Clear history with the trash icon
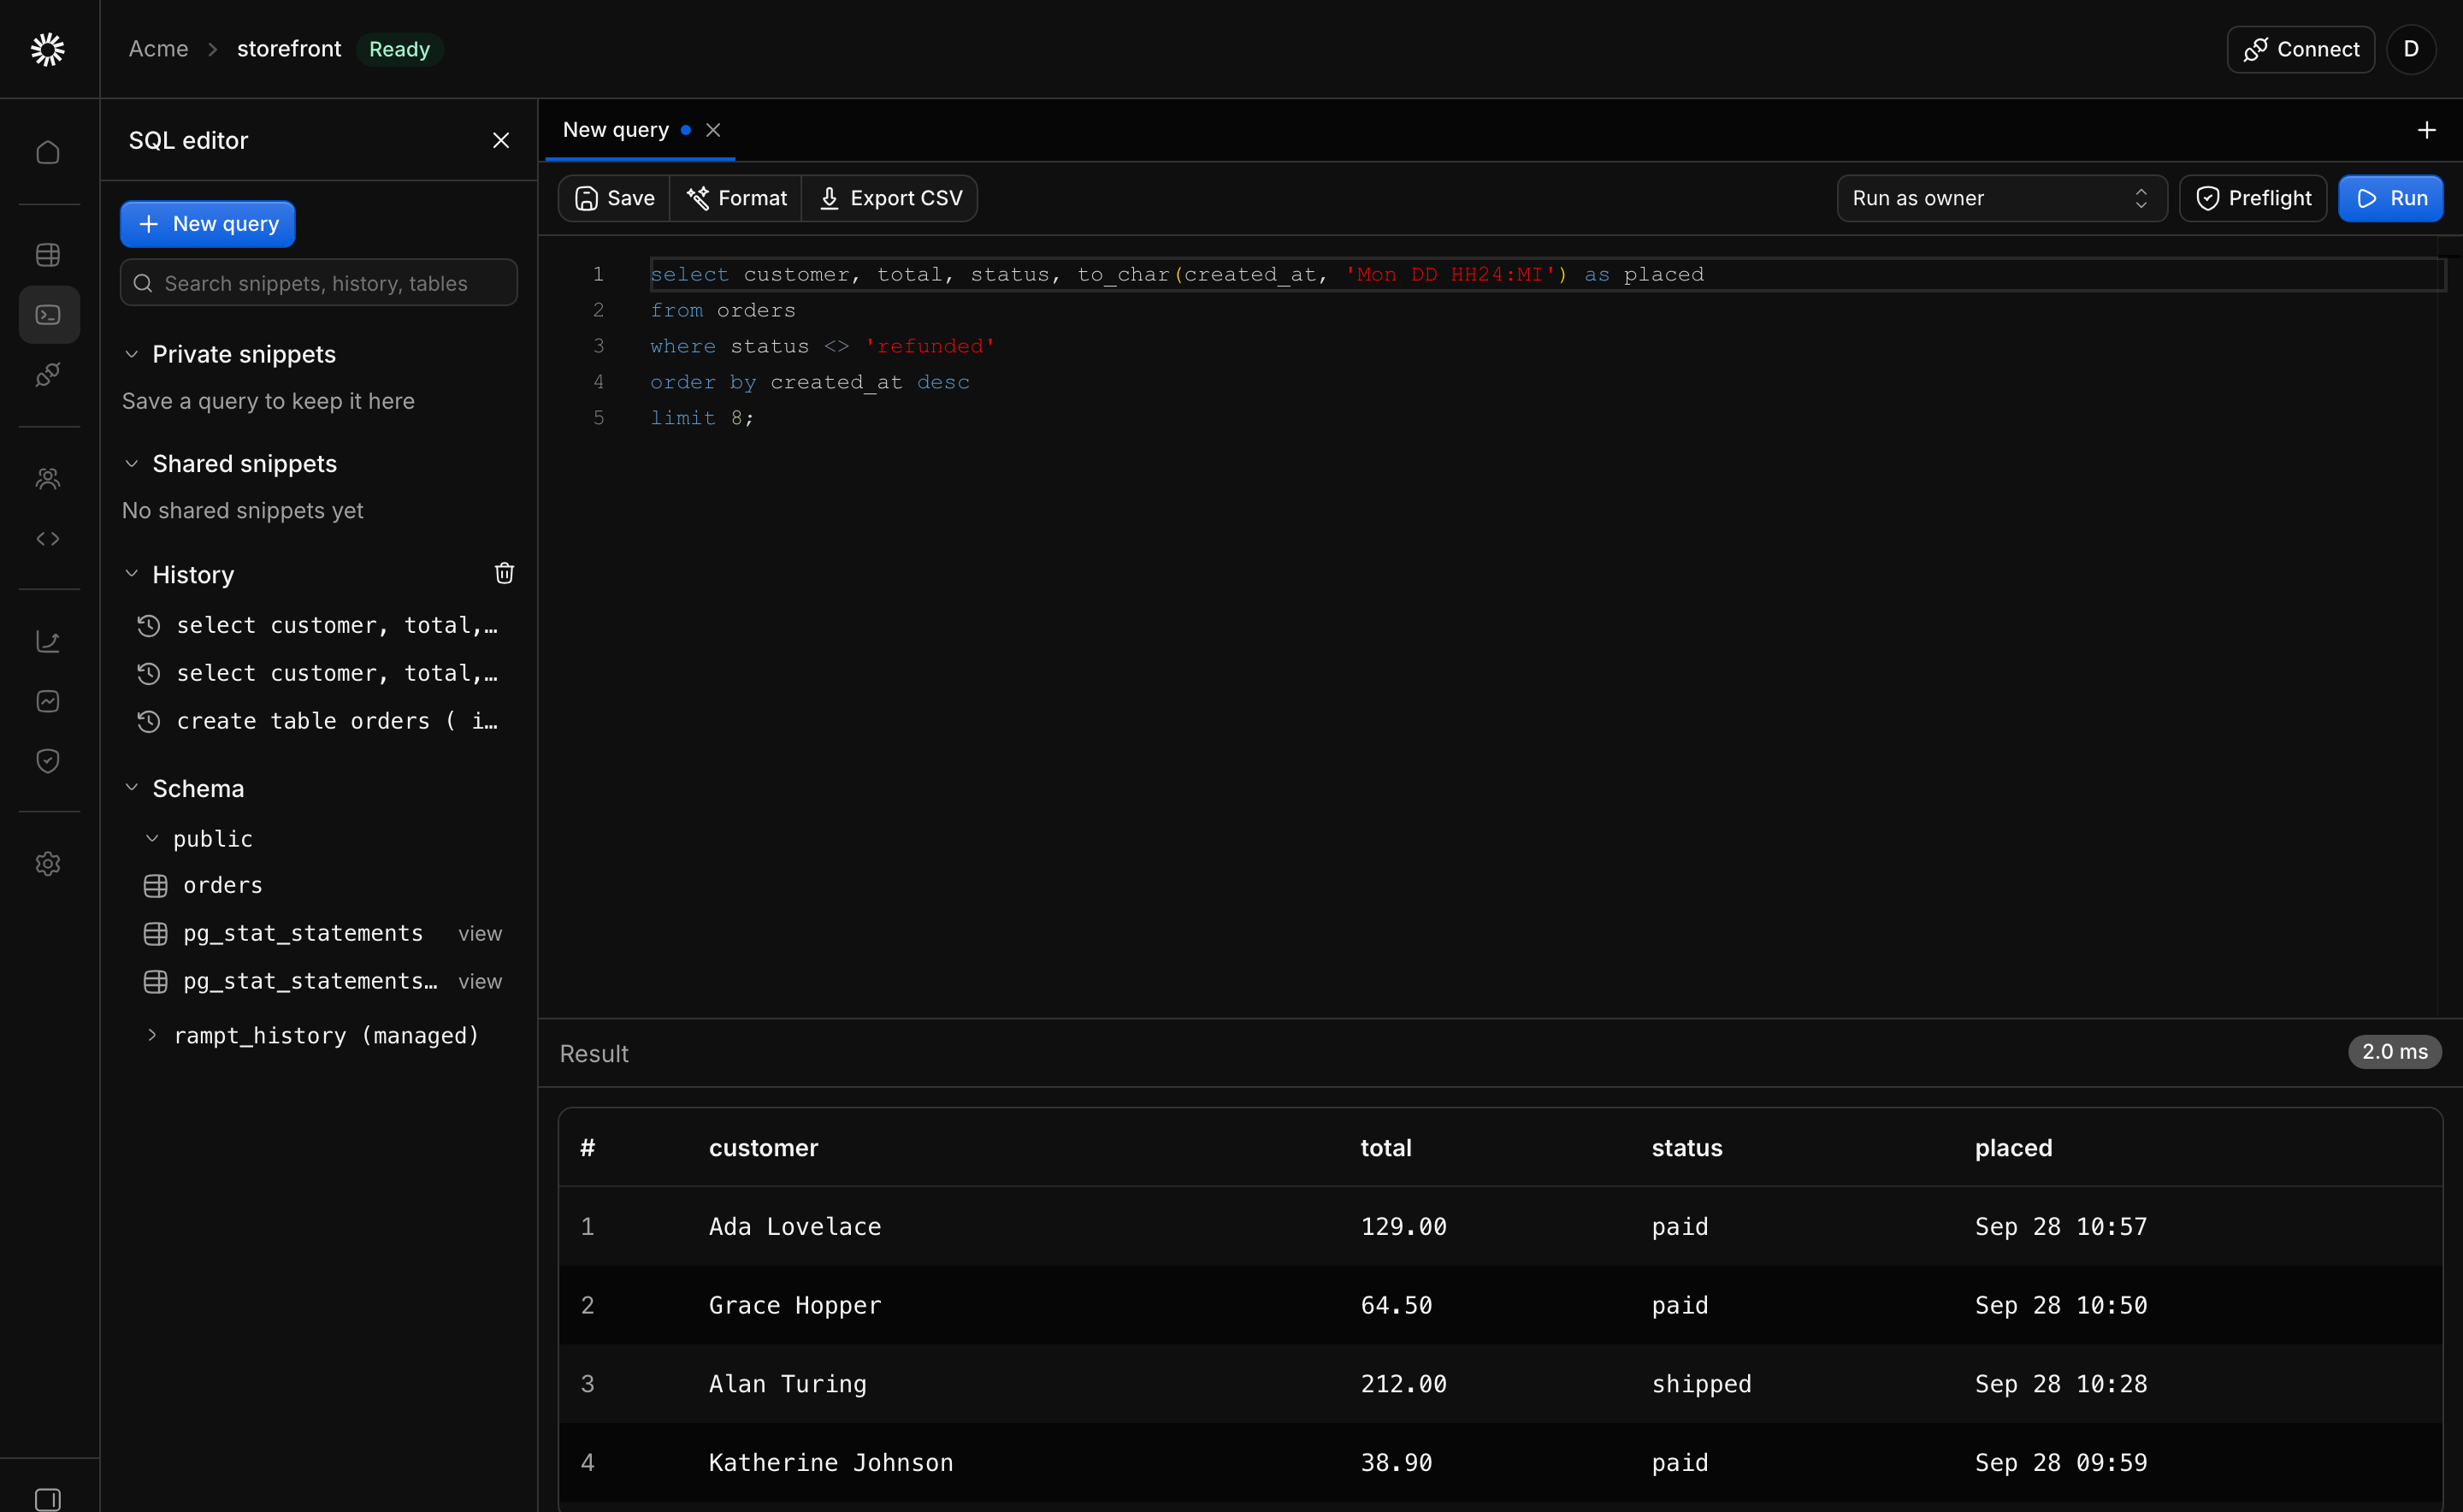This screenshot has width=2463, height=1512. (x=504, y=573)
